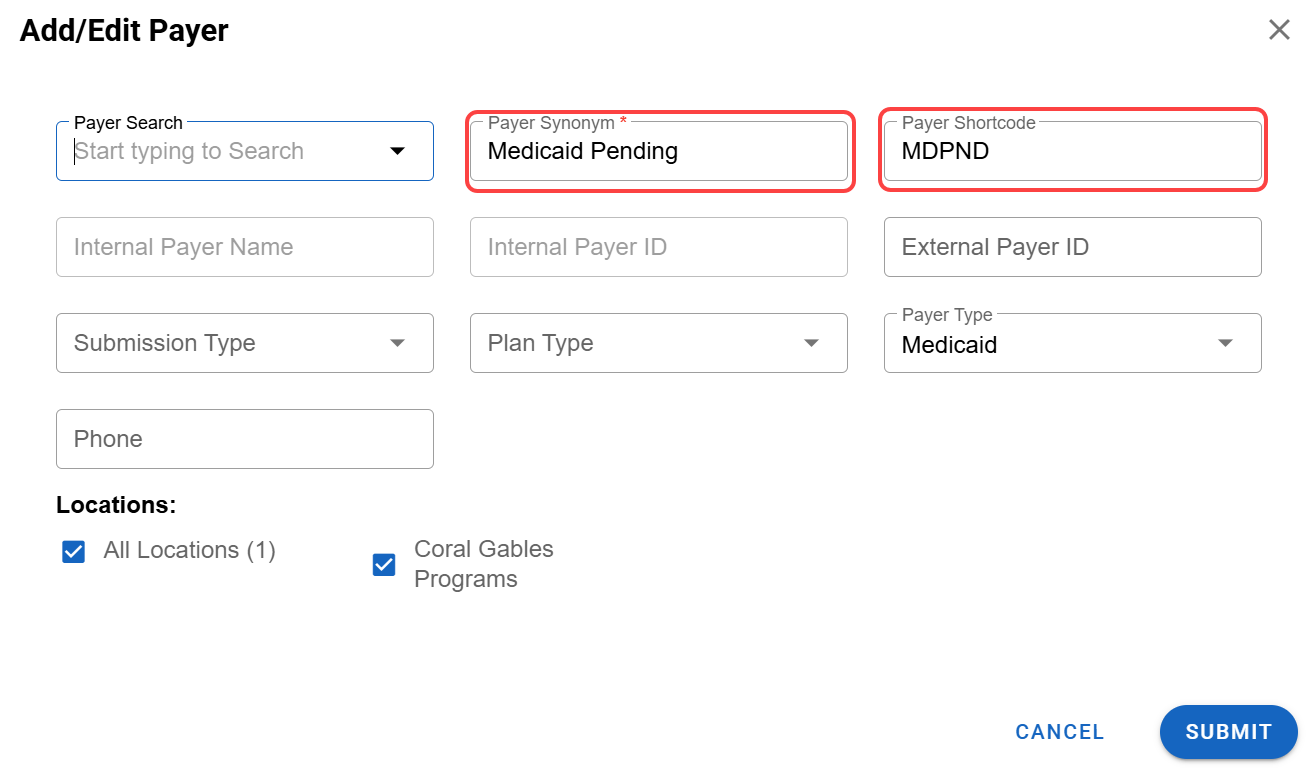The height and width of the screenshot is (768, 1311).
Task: Click the Coral Gables Programs label text
Action: coord(484,564)
